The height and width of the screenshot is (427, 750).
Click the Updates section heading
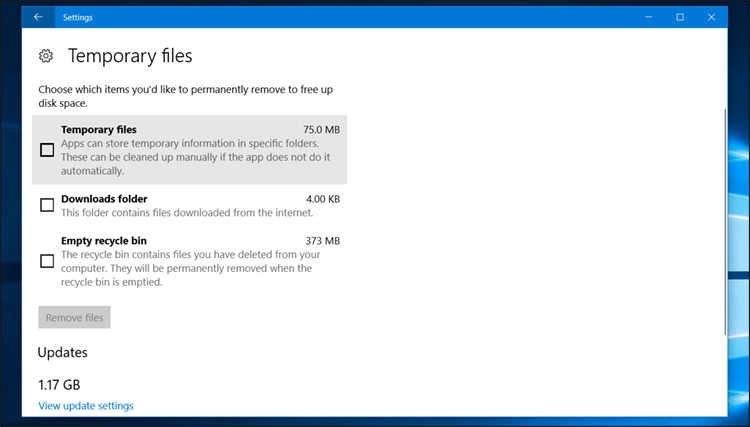[63, 352]
